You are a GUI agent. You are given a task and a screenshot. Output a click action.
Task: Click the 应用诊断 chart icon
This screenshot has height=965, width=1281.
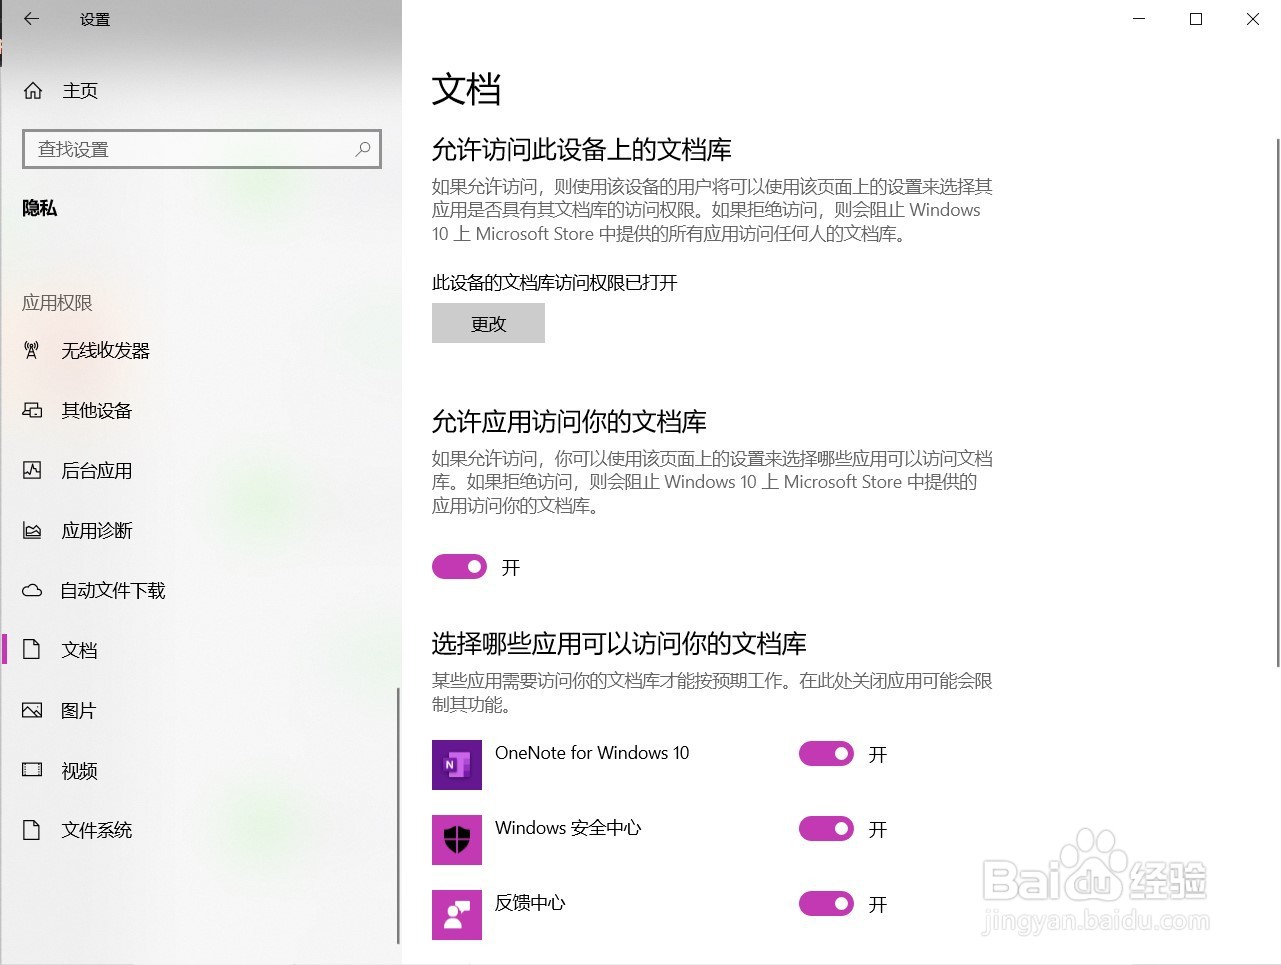[32, 531]
